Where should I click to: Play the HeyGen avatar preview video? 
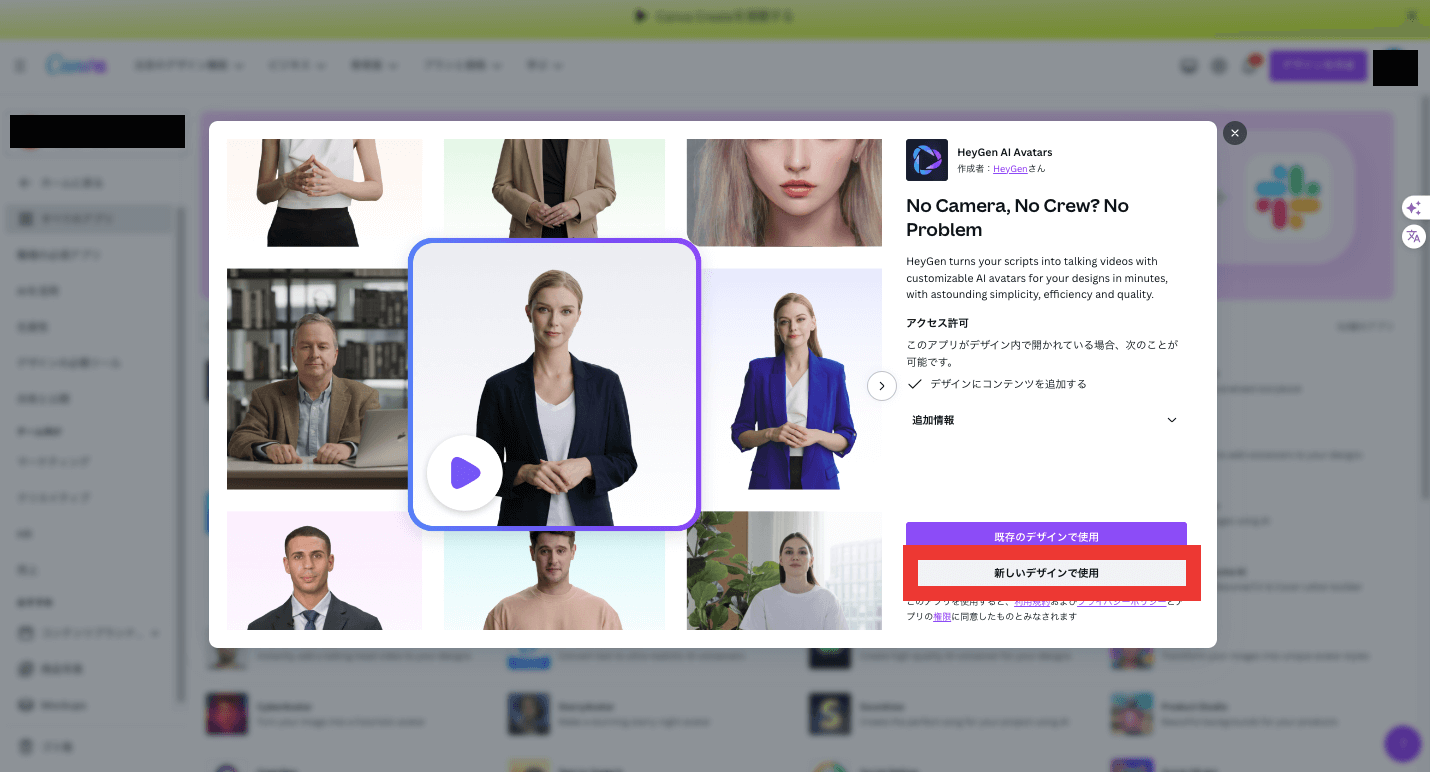pyautogui.click(x=464, y=473)
